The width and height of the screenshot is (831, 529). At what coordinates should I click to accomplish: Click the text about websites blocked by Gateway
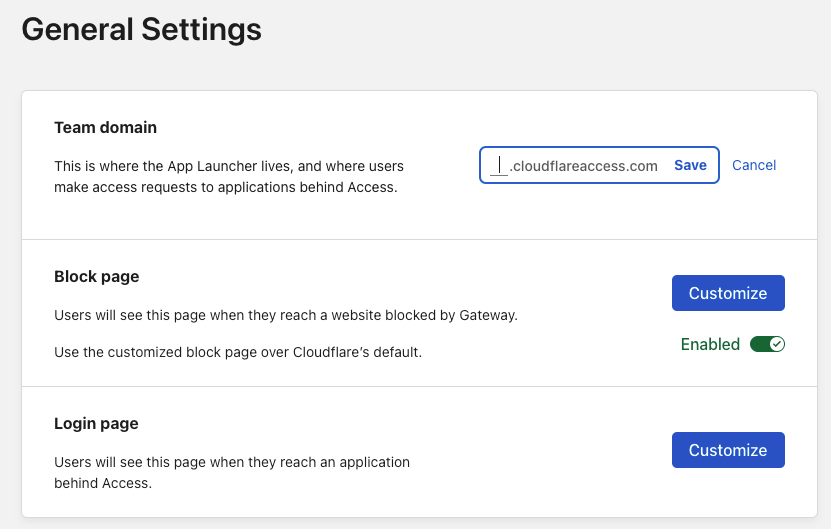pyautogui.click(x=286, y=315)
